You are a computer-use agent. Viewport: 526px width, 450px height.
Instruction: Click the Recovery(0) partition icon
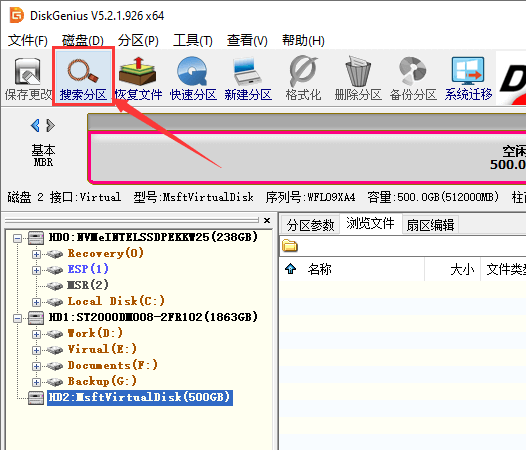coord(55,254)
